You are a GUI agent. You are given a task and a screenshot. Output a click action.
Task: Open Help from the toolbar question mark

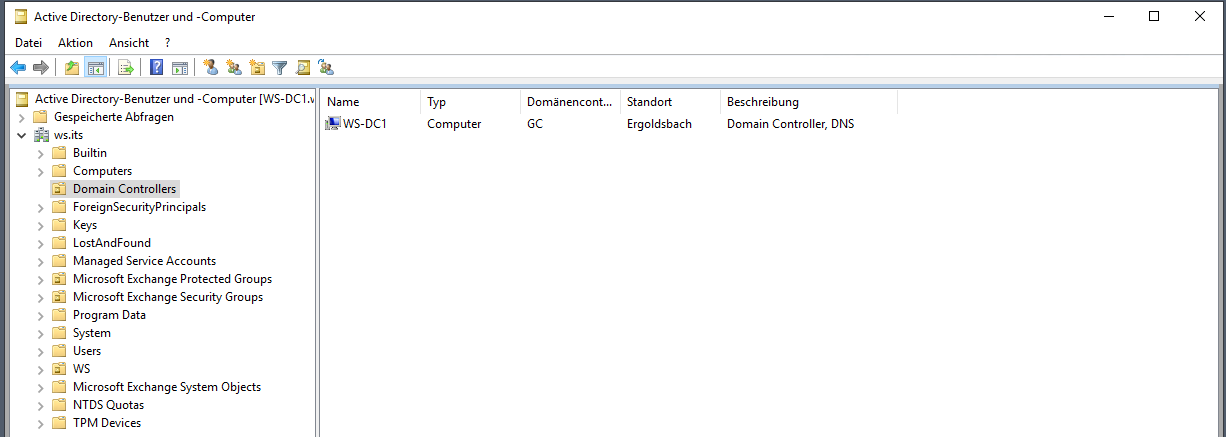click(x=156, y=68)
